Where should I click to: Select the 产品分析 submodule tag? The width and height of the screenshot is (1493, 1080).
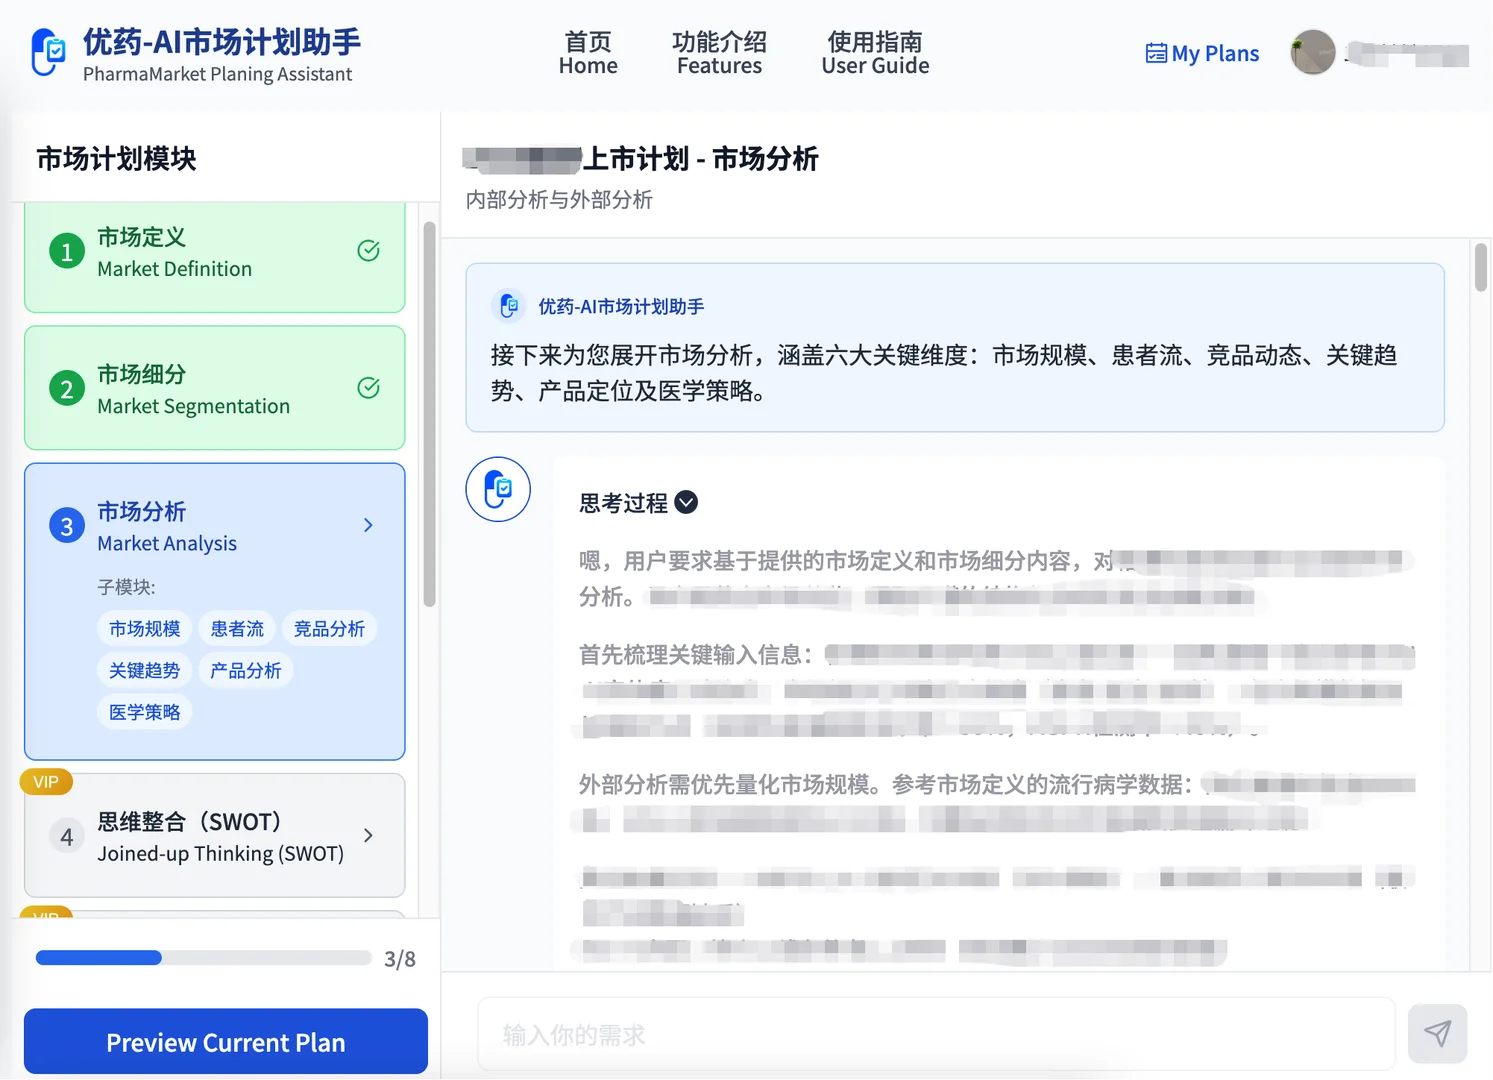(x=246, y=670)
